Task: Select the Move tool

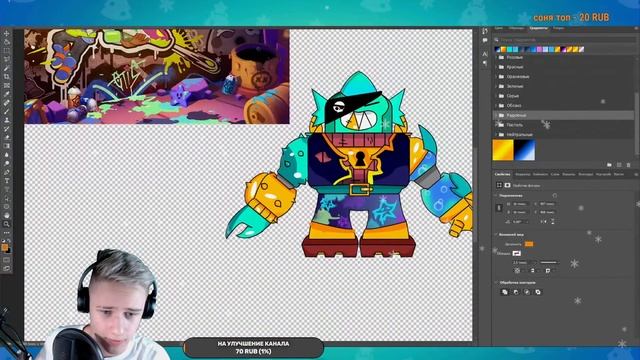Action: click(7, 33)
